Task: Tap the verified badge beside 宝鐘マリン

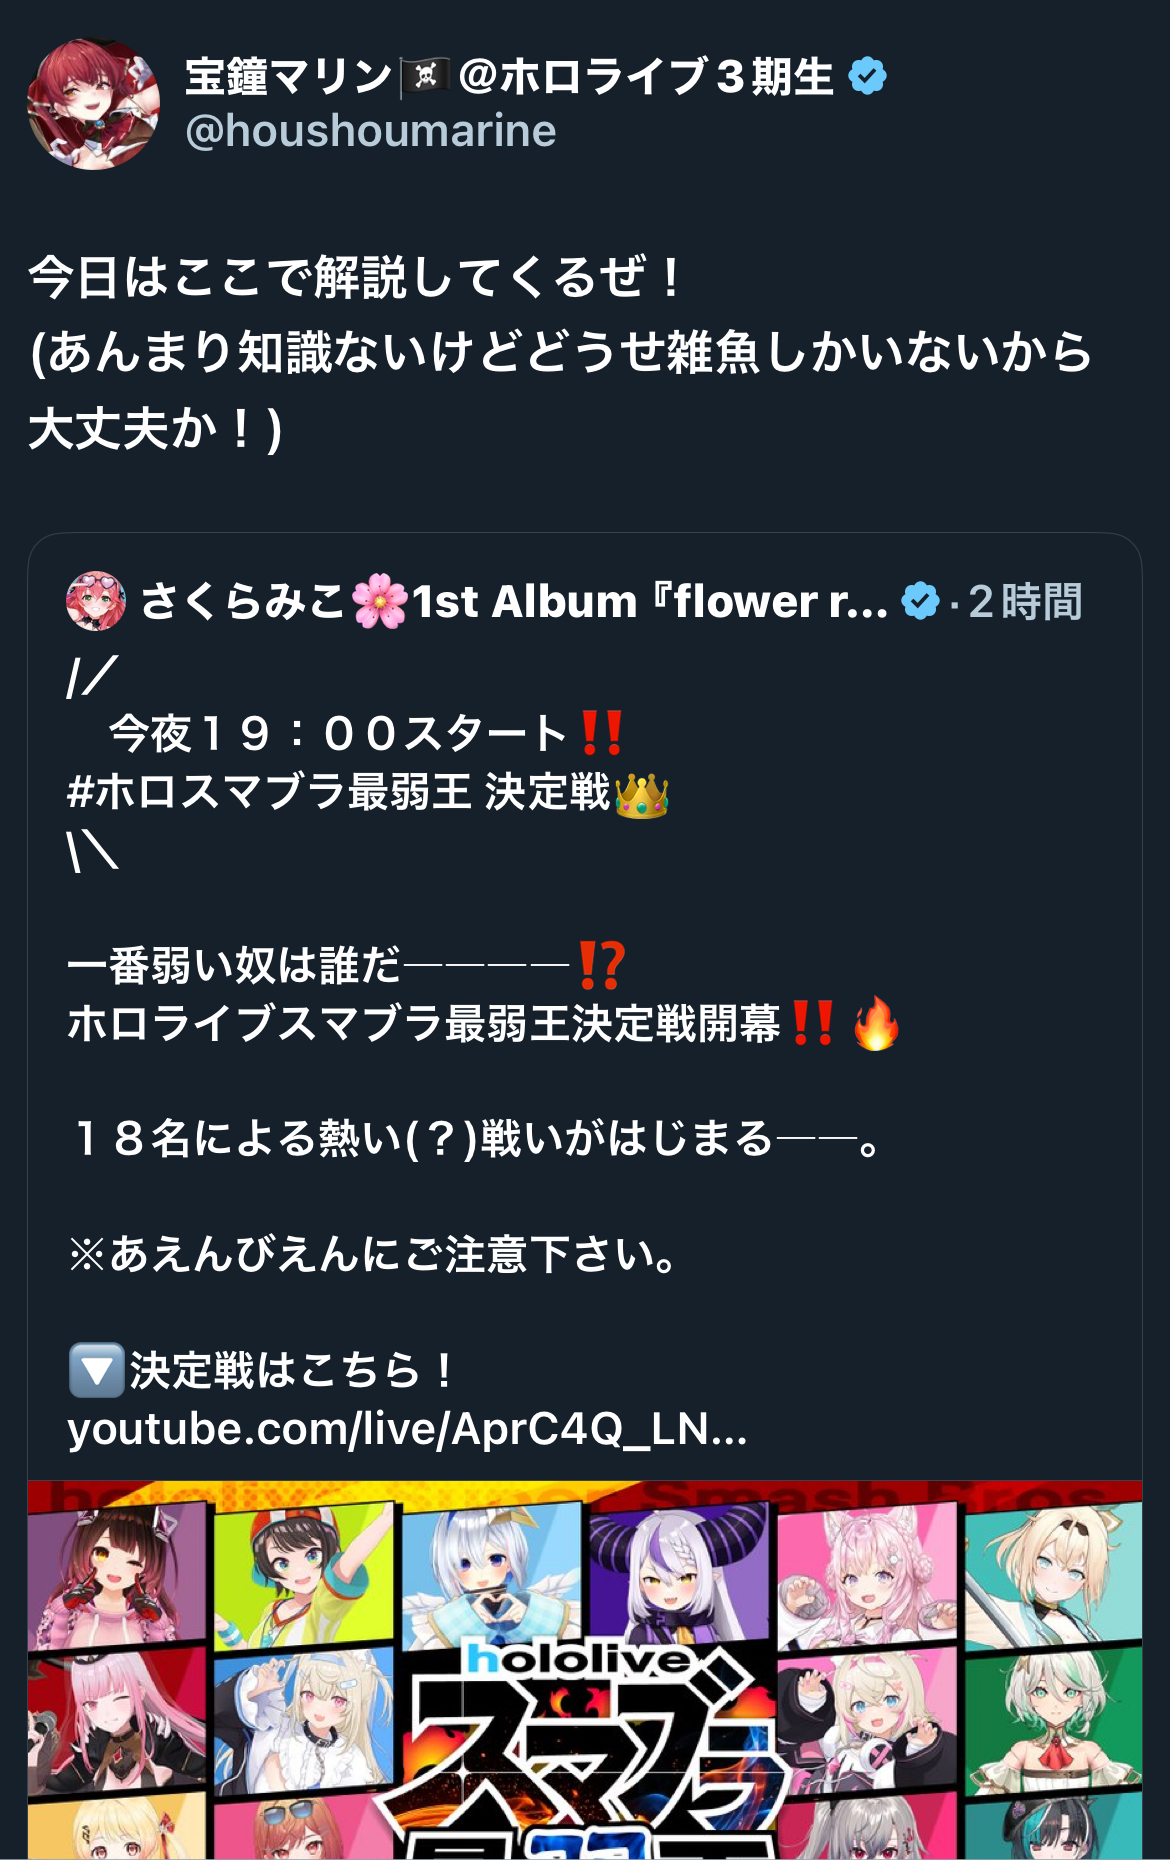Action: pos(867,76)
